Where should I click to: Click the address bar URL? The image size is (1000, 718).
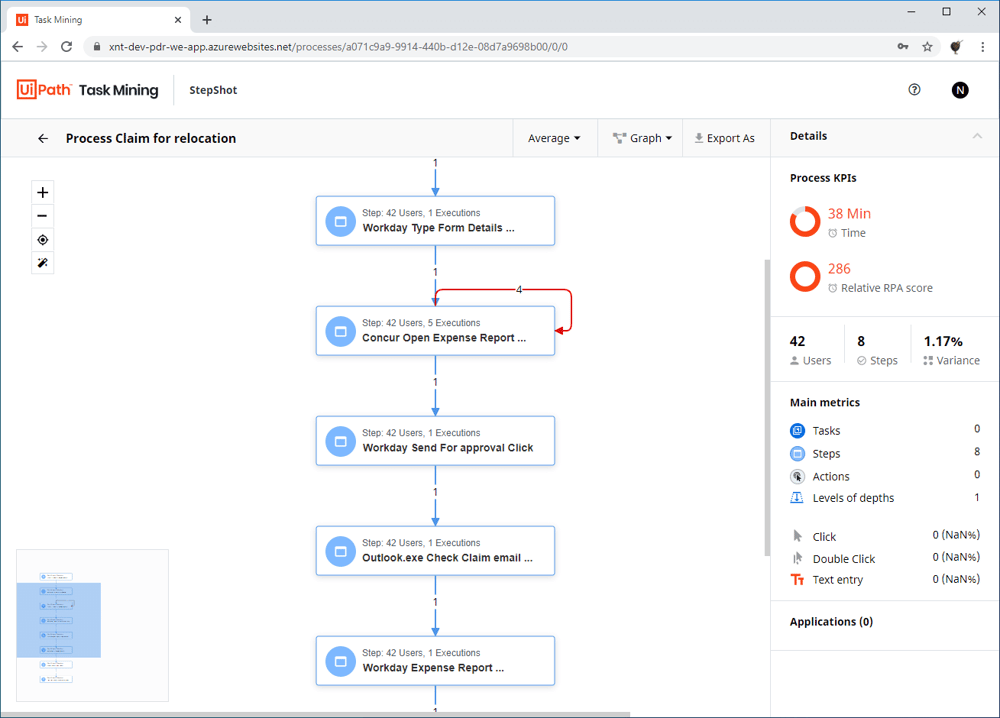pos(338,47)
